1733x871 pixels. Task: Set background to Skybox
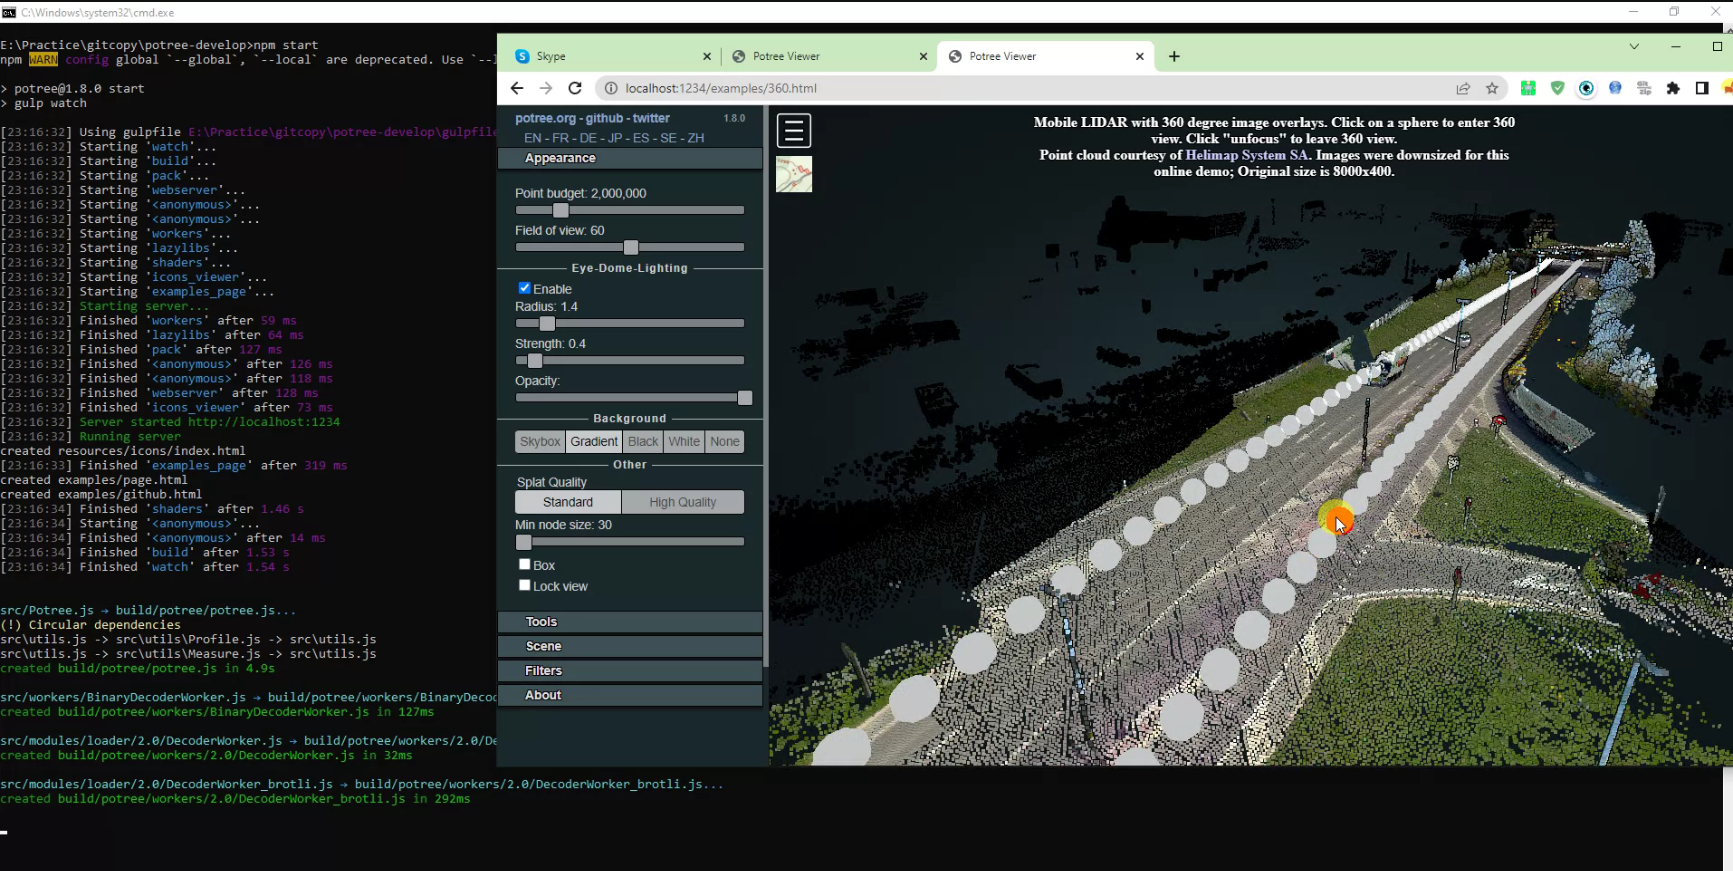pos(540,442)
